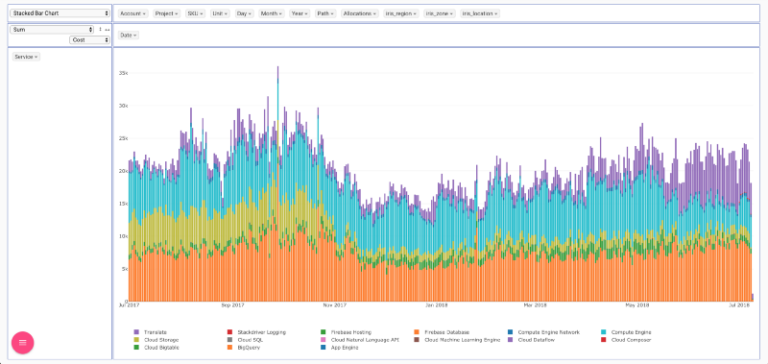768x364 pixels.
Task: Expand the Year field filter
Action: [x=299, y=14]
